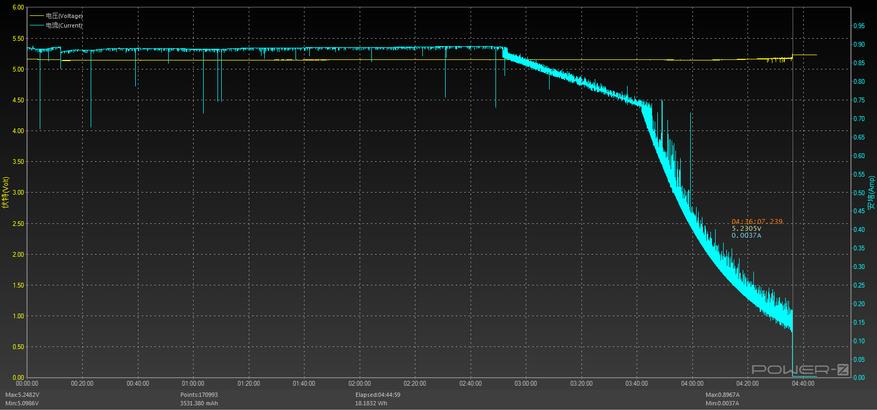Click the 0.0037A cursor current readout
Viewport: 877px width, 410px height.
tap(747, 236)
